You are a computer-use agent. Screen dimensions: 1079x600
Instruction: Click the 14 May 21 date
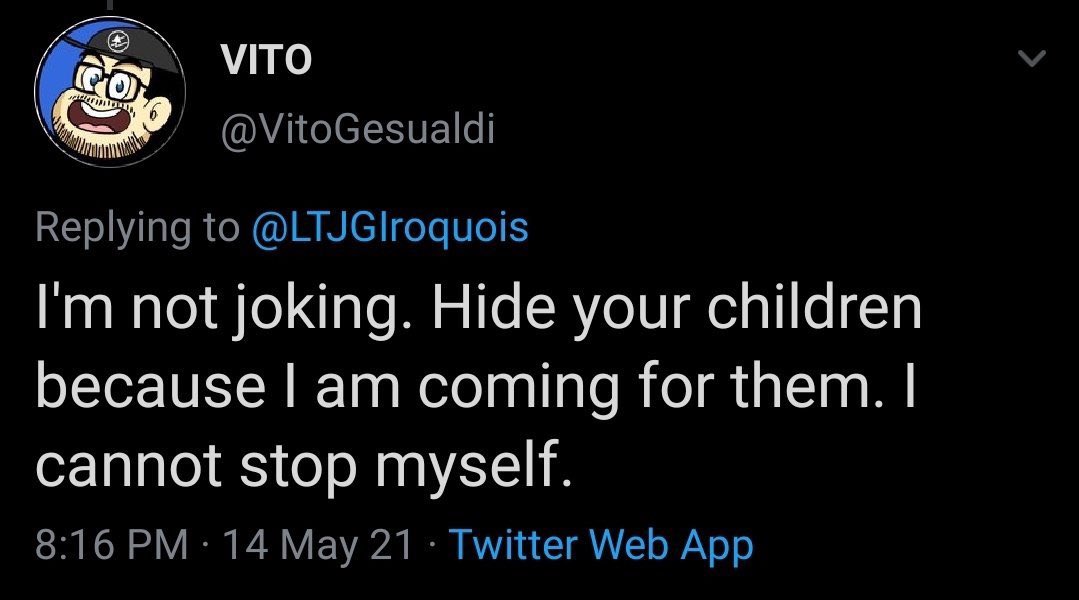pos(318,545)
